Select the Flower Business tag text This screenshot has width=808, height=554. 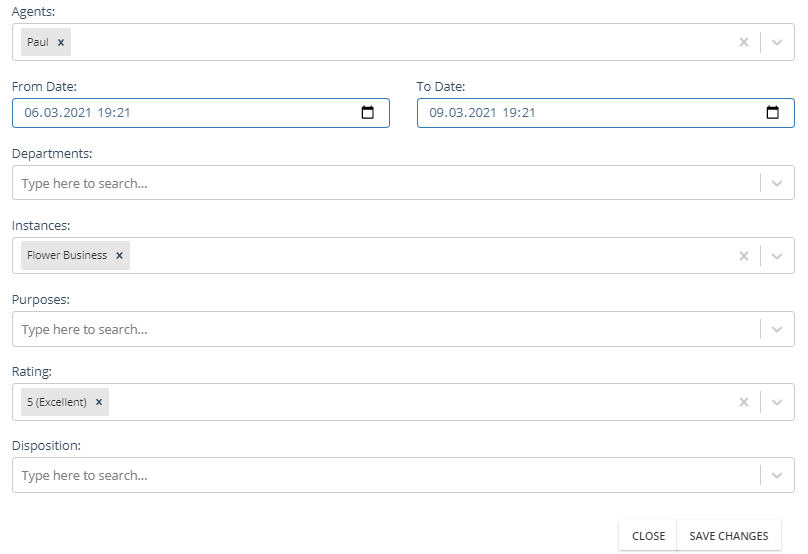67,255
